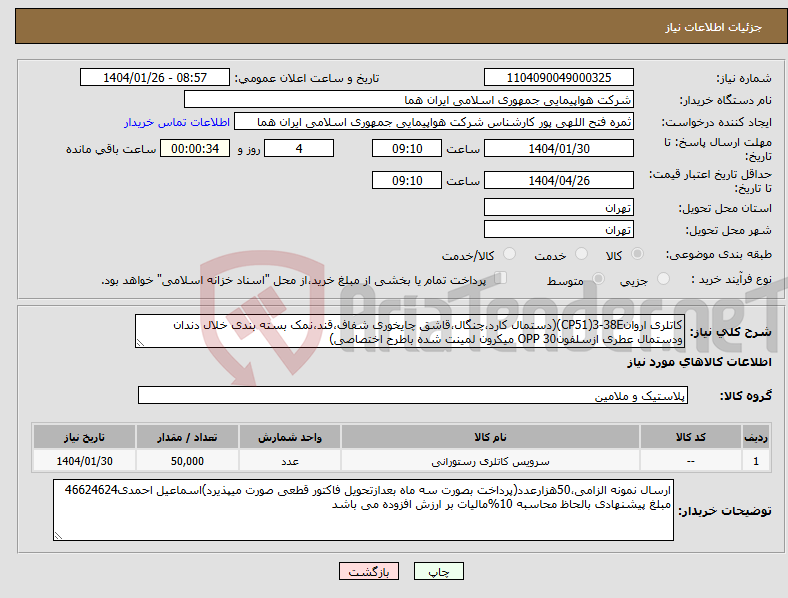Viewport: 788px width, 598px height.
Task: Open اطلاعات تماس خریدار contact link
Action: pos(177,122)
